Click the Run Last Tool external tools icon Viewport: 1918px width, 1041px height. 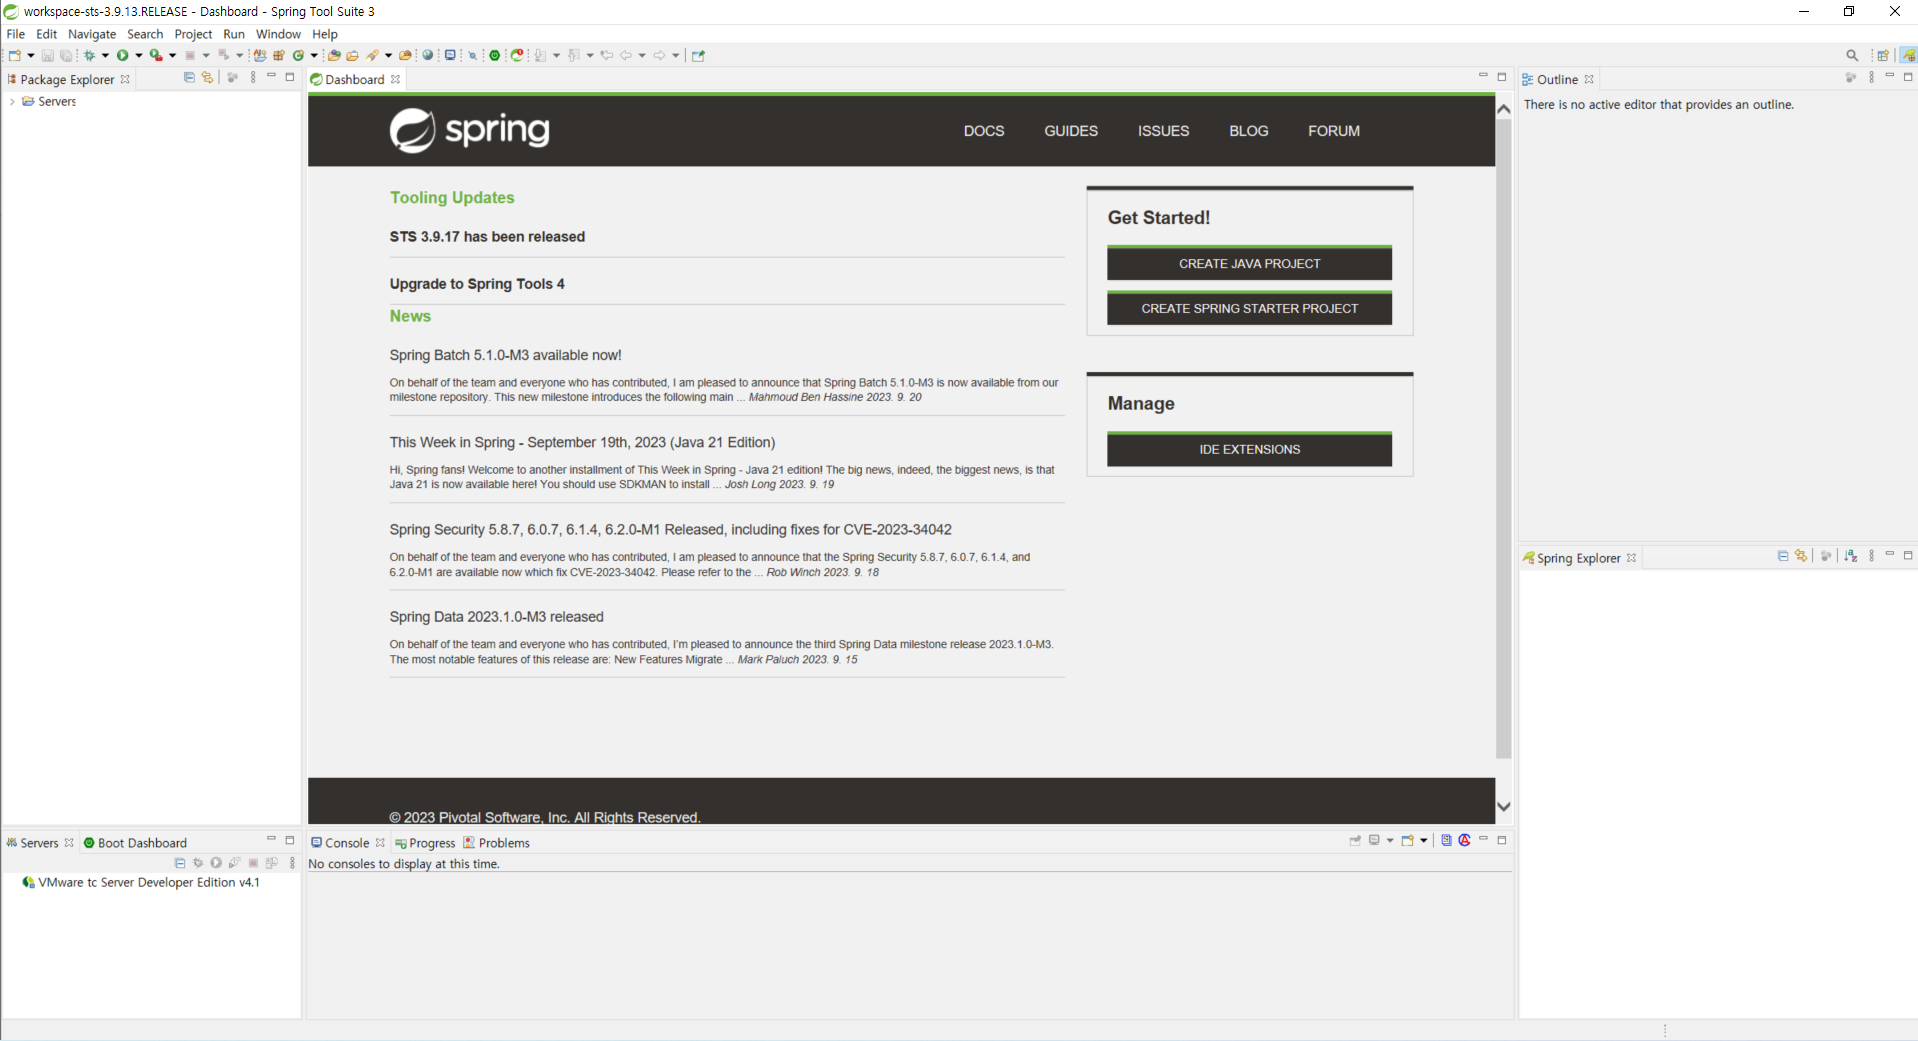pos(156,55)
